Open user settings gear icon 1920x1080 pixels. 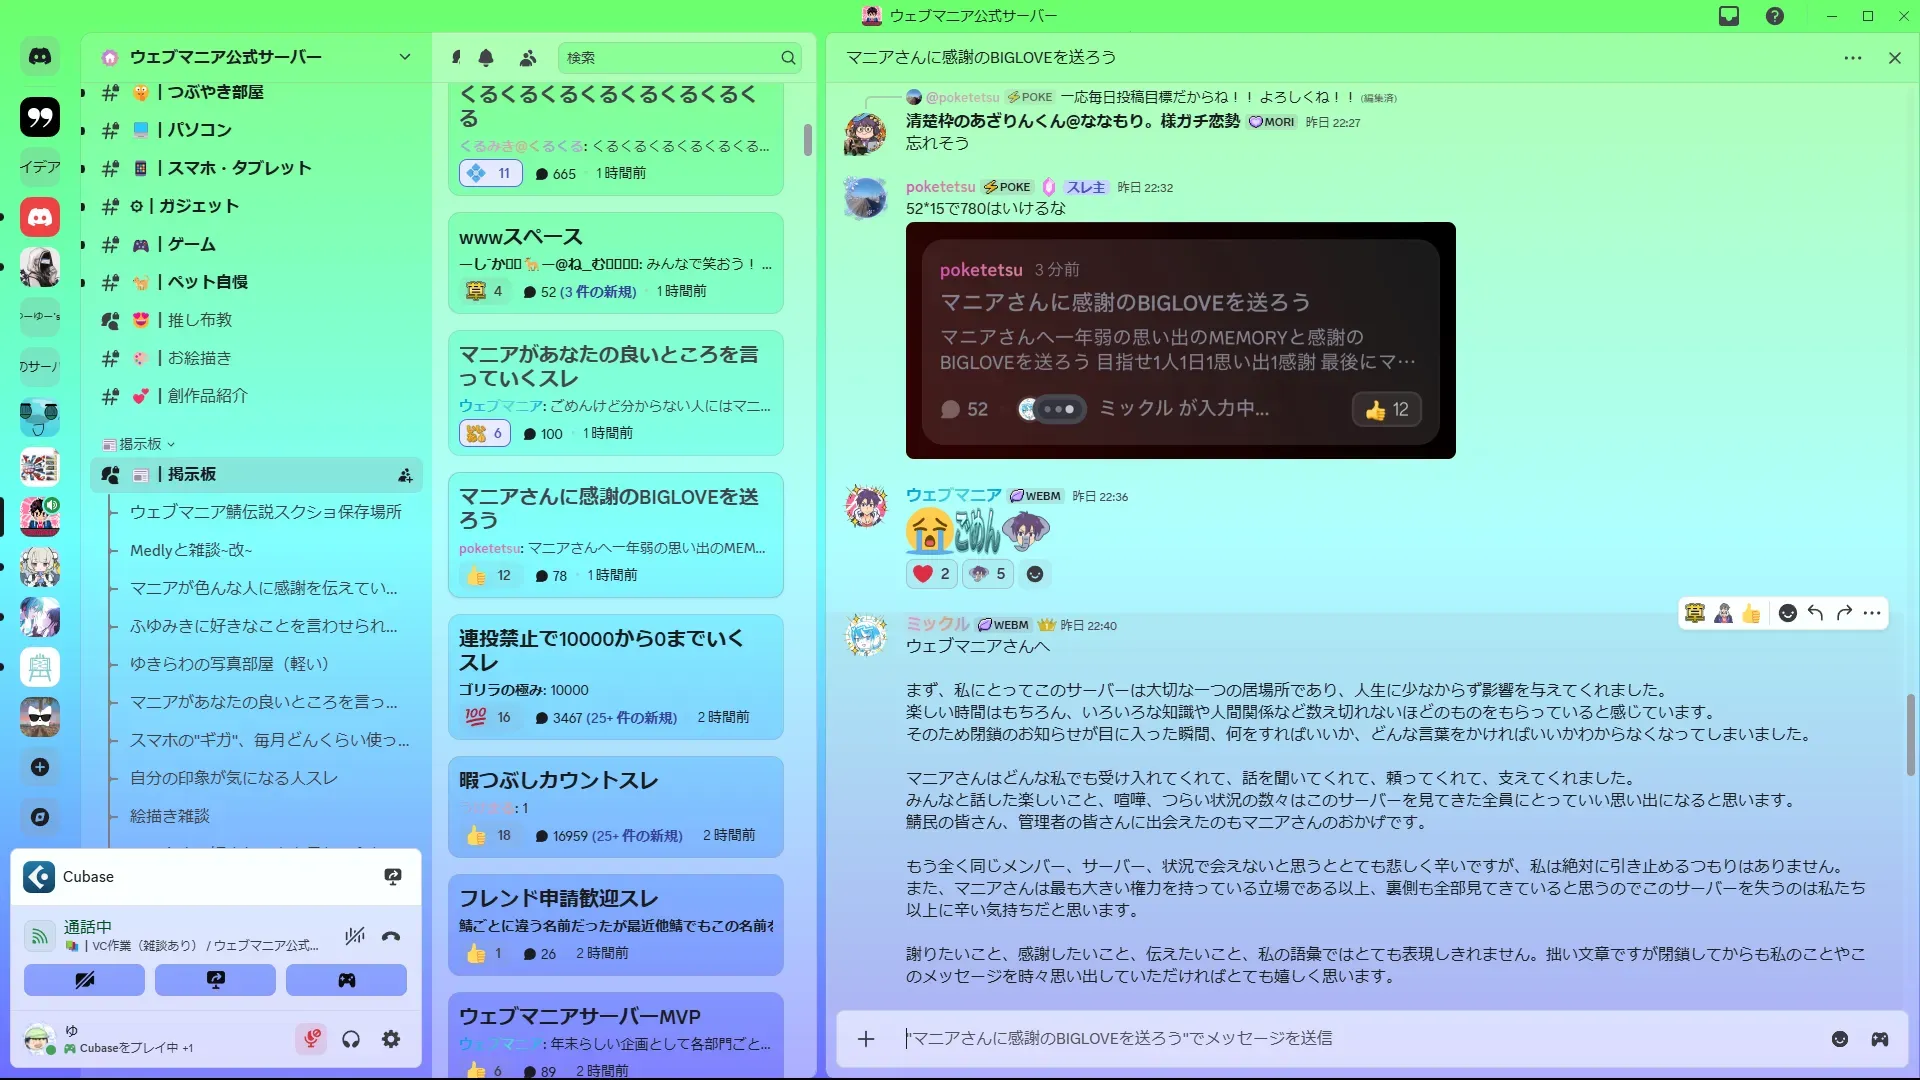tap(391, 1040)
